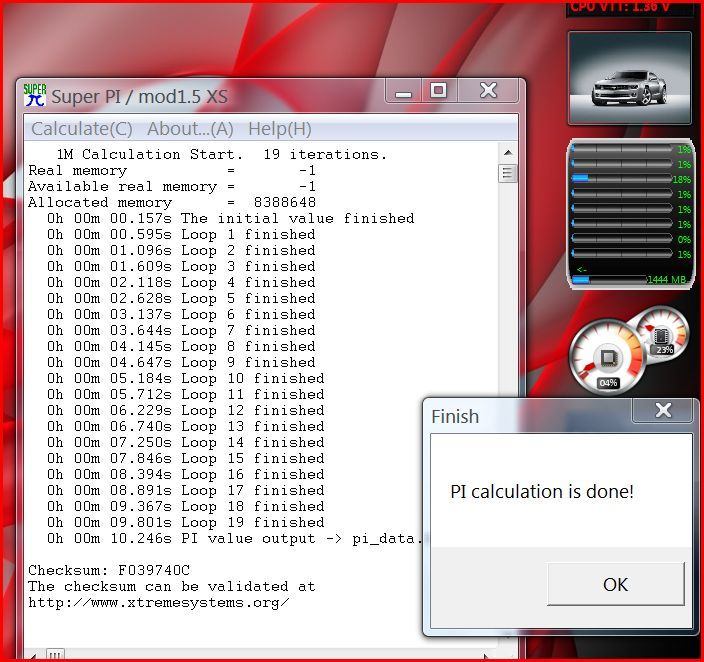704x662 pixels.
Task: Click the 'Loop 10 finished' line
Action: point(185,379)
